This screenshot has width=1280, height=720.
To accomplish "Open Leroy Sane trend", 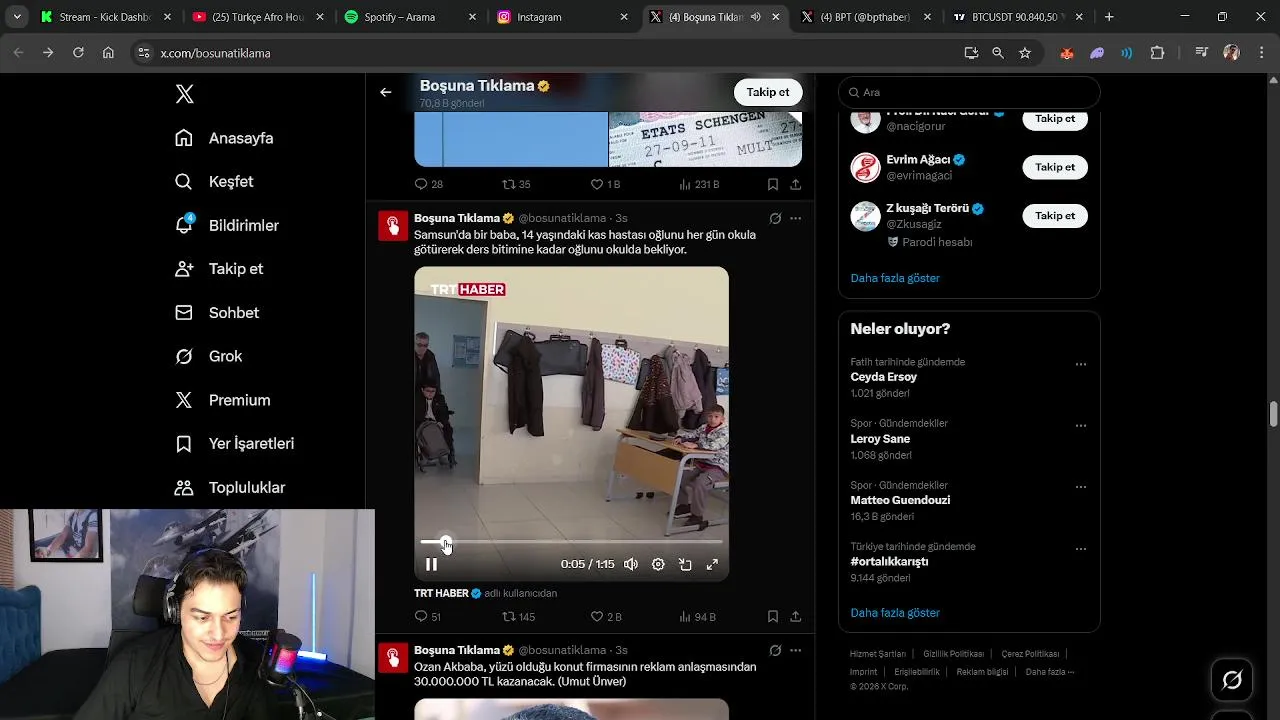I will coord(880,439).
